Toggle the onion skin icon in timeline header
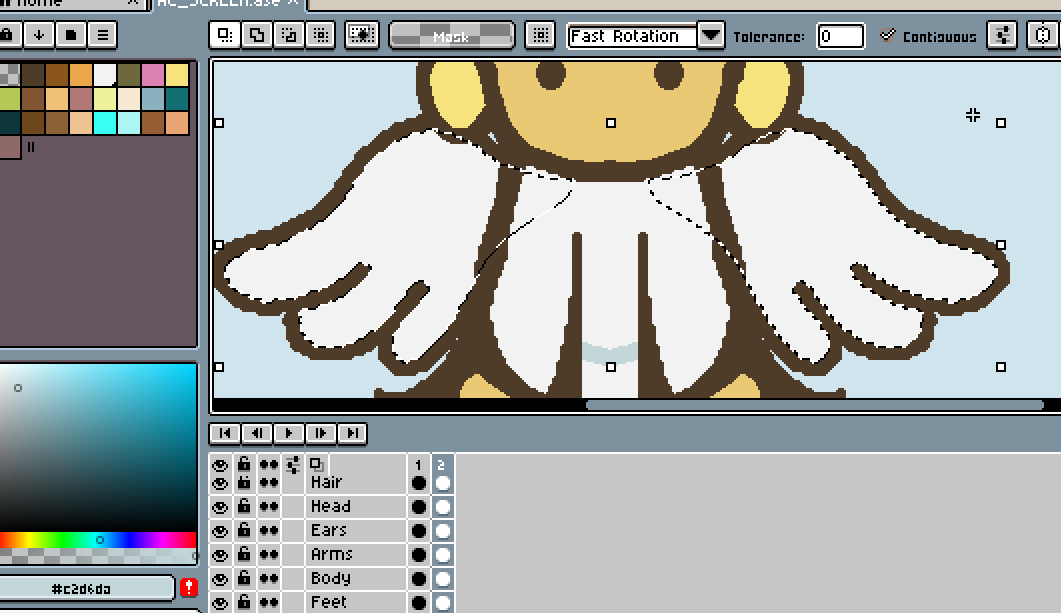 coord(316,464)
